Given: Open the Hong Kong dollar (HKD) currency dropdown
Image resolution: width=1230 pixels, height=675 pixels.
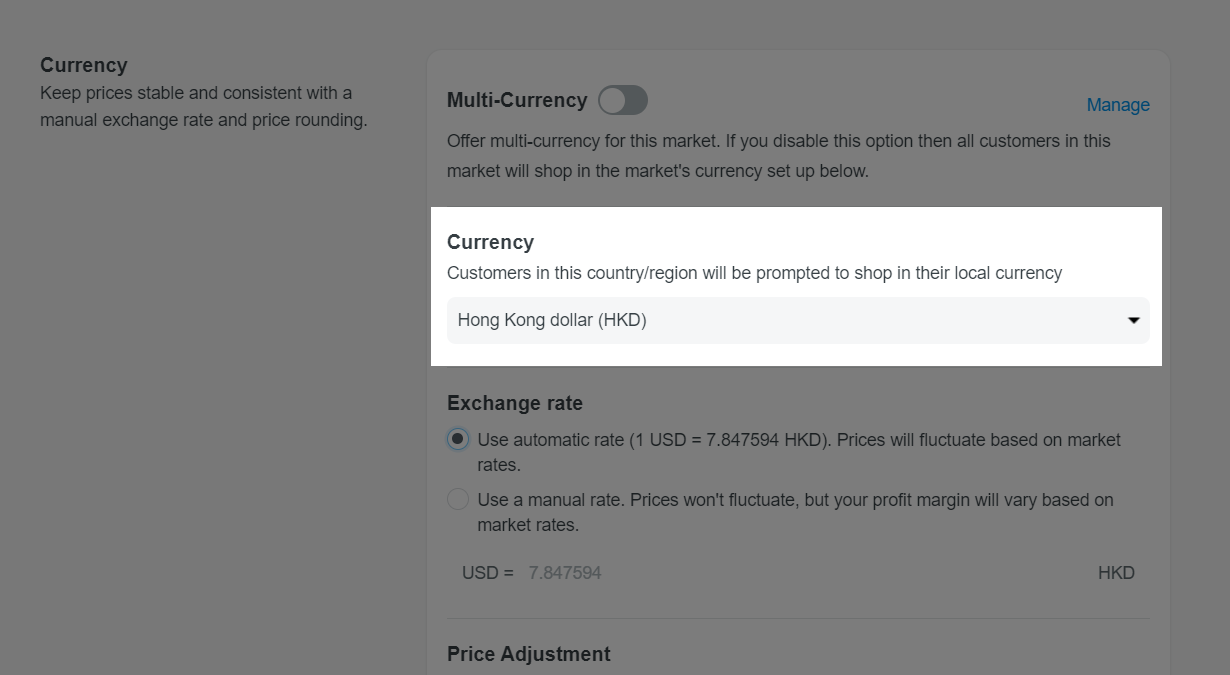Looking at the screenshot, I should (798, 320).
